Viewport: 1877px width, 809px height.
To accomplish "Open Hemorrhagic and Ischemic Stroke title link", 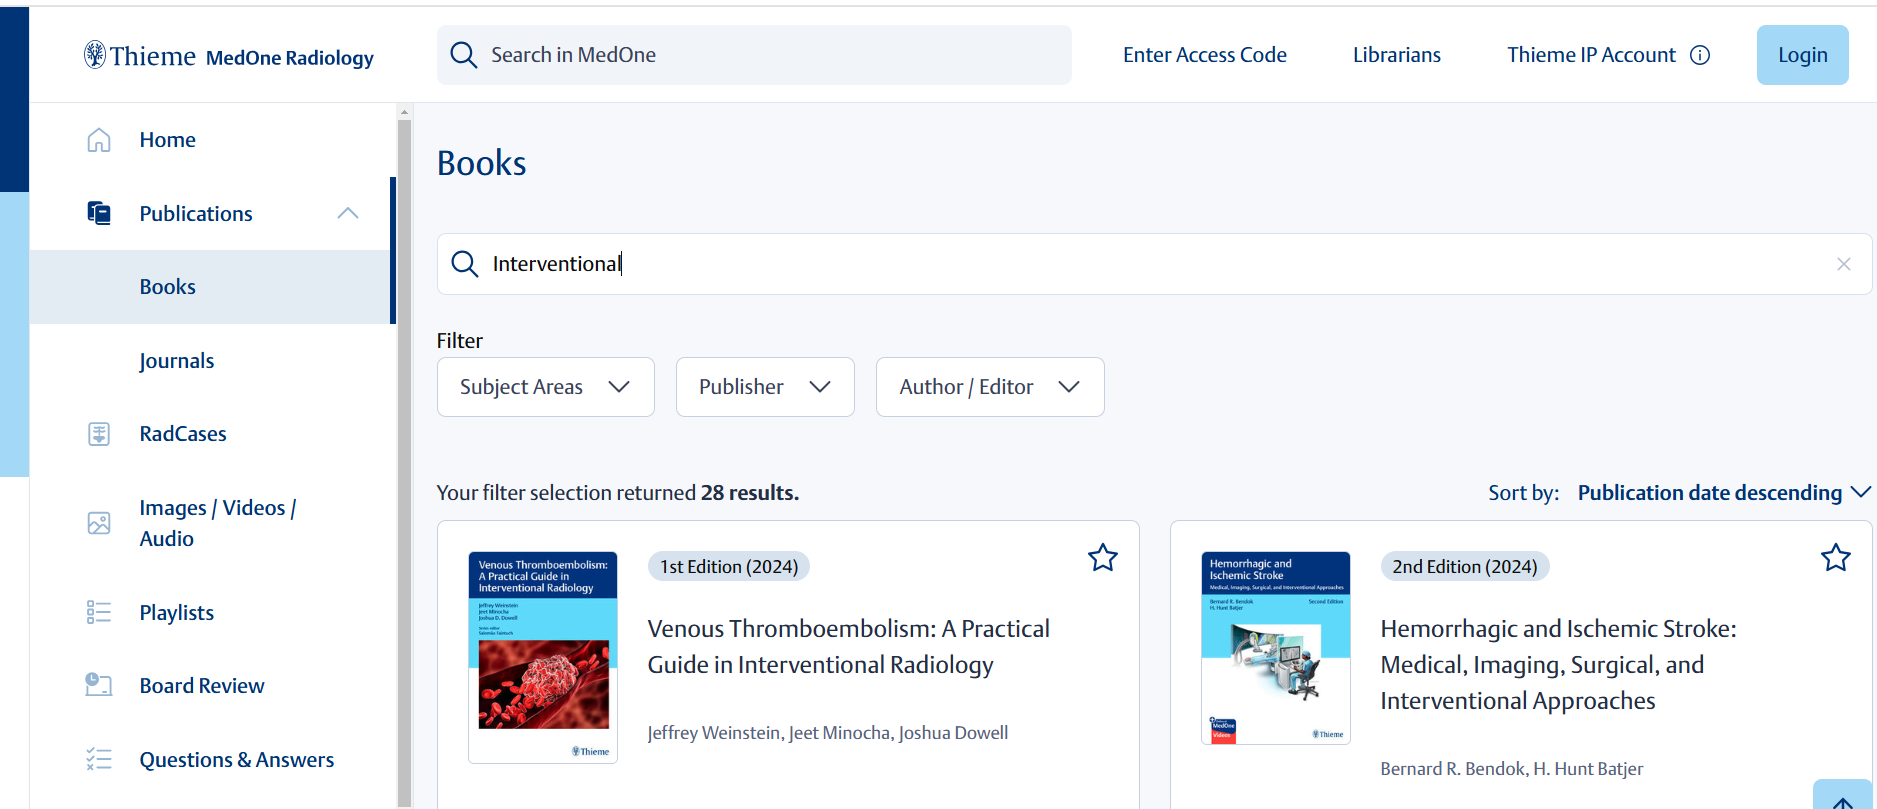I will click(x=1558, y=665).
